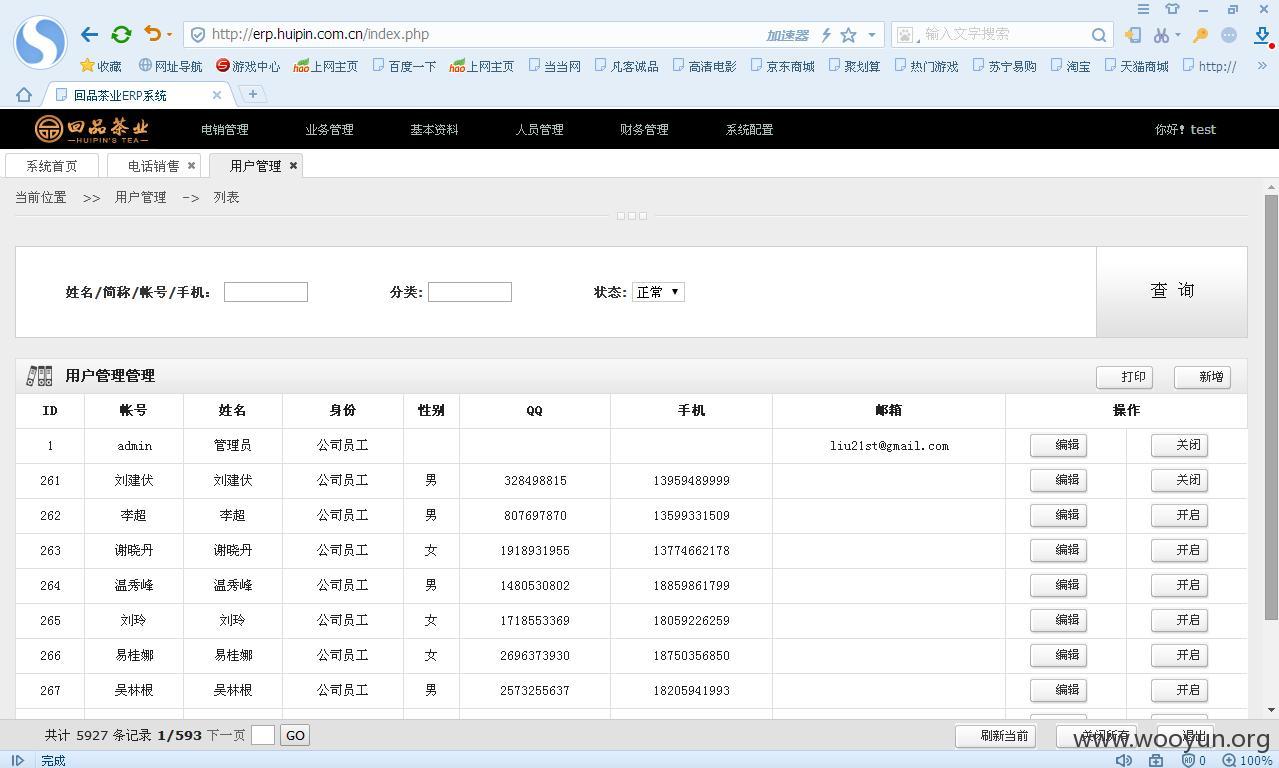Viewport: 1279px width, 768px height.
Task: Click the vertical scrollbar thumb
Action: 1272,407
